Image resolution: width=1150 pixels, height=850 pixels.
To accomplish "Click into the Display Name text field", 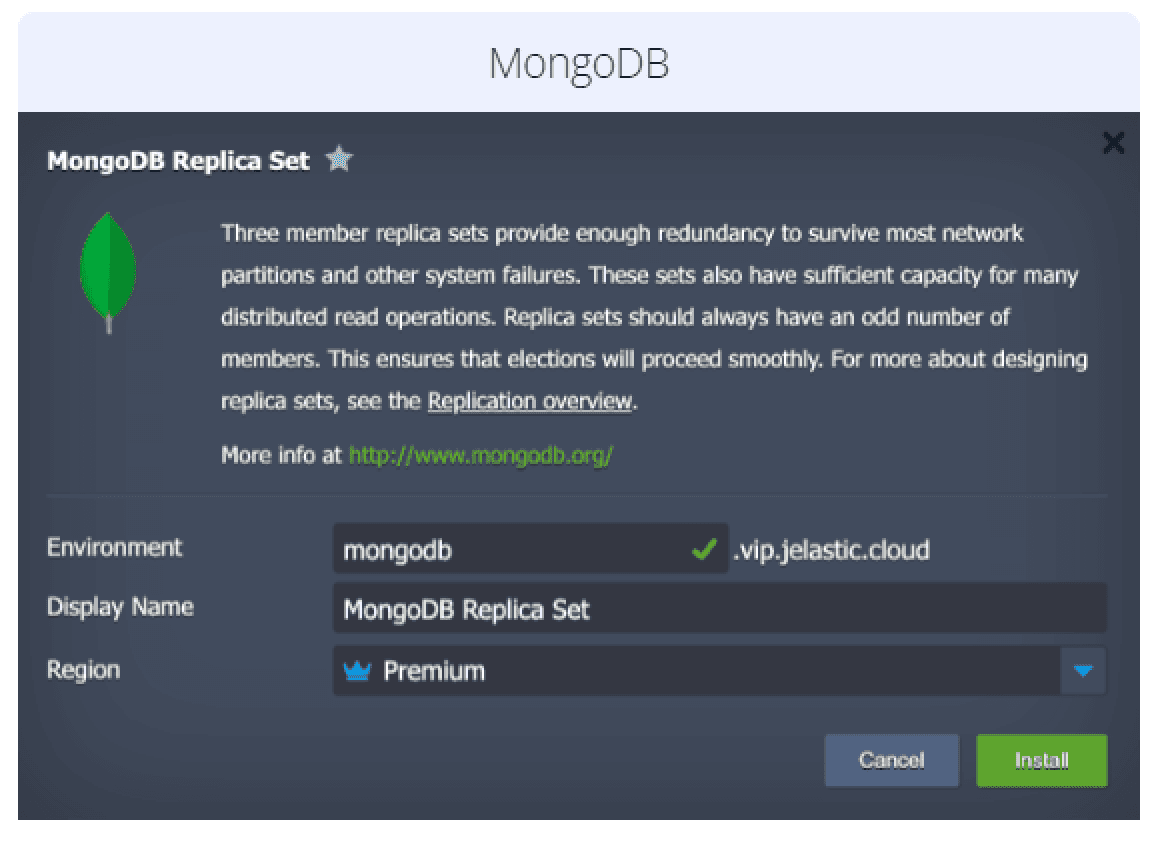I will (x=718, y=609).
